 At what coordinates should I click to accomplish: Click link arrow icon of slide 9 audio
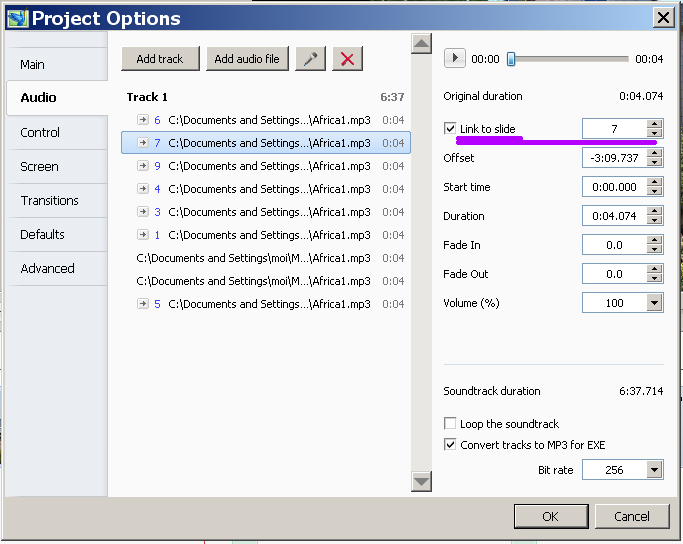[x=143, y=166]
